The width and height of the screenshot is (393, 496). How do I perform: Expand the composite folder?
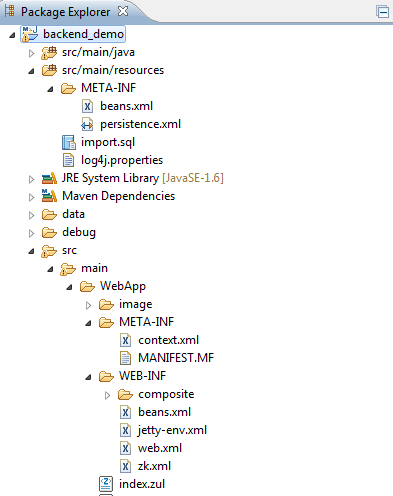[x=107, y=395]
